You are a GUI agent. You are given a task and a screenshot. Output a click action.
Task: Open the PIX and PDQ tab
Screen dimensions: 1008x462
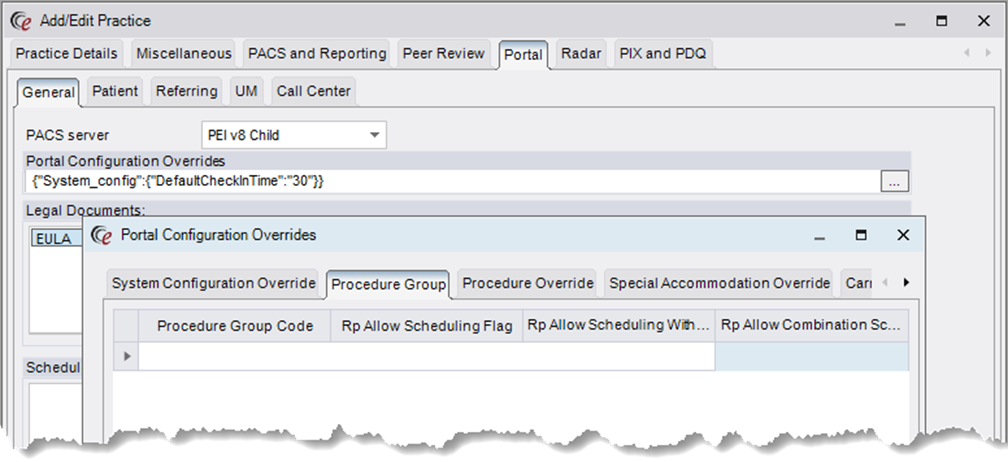(x=662, y=54)
